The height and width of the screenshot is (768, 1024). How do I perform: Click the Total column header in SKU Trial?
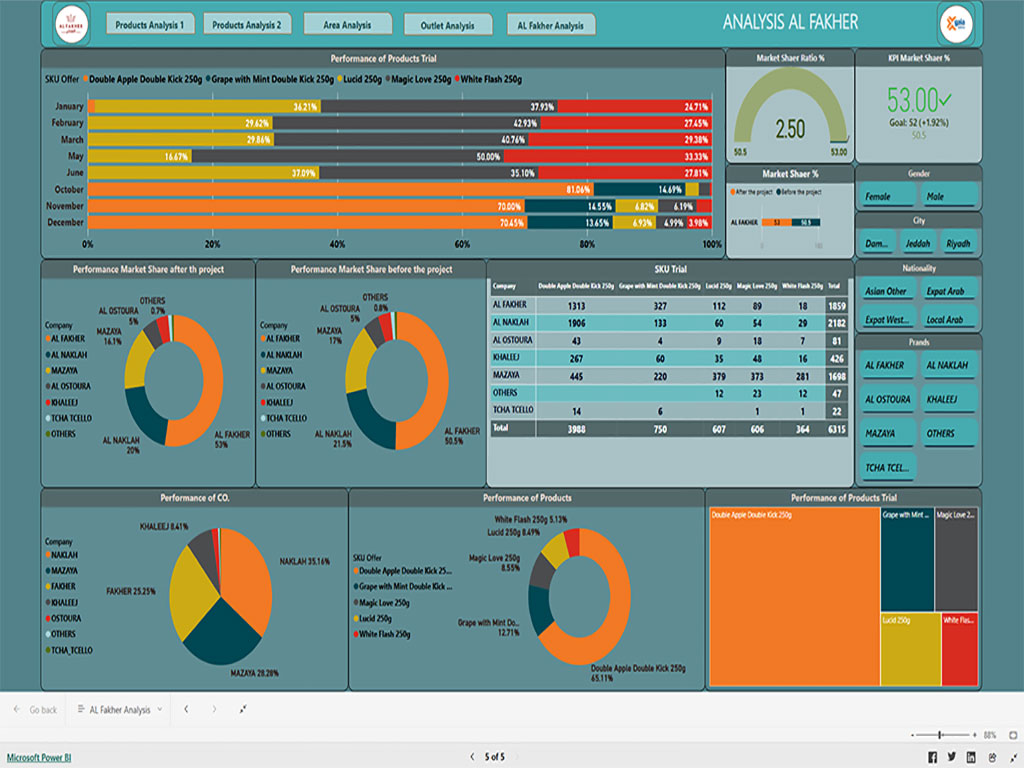(834, 286)
